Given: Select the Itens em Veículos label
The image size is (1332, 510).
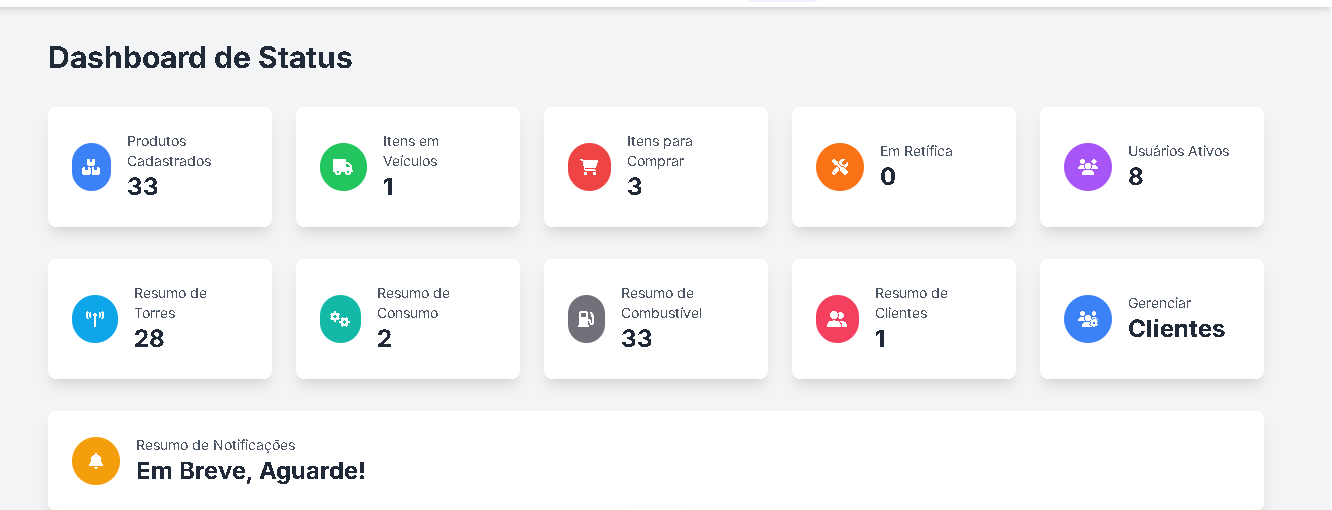Looking at the screenshot, I should 411,151.
